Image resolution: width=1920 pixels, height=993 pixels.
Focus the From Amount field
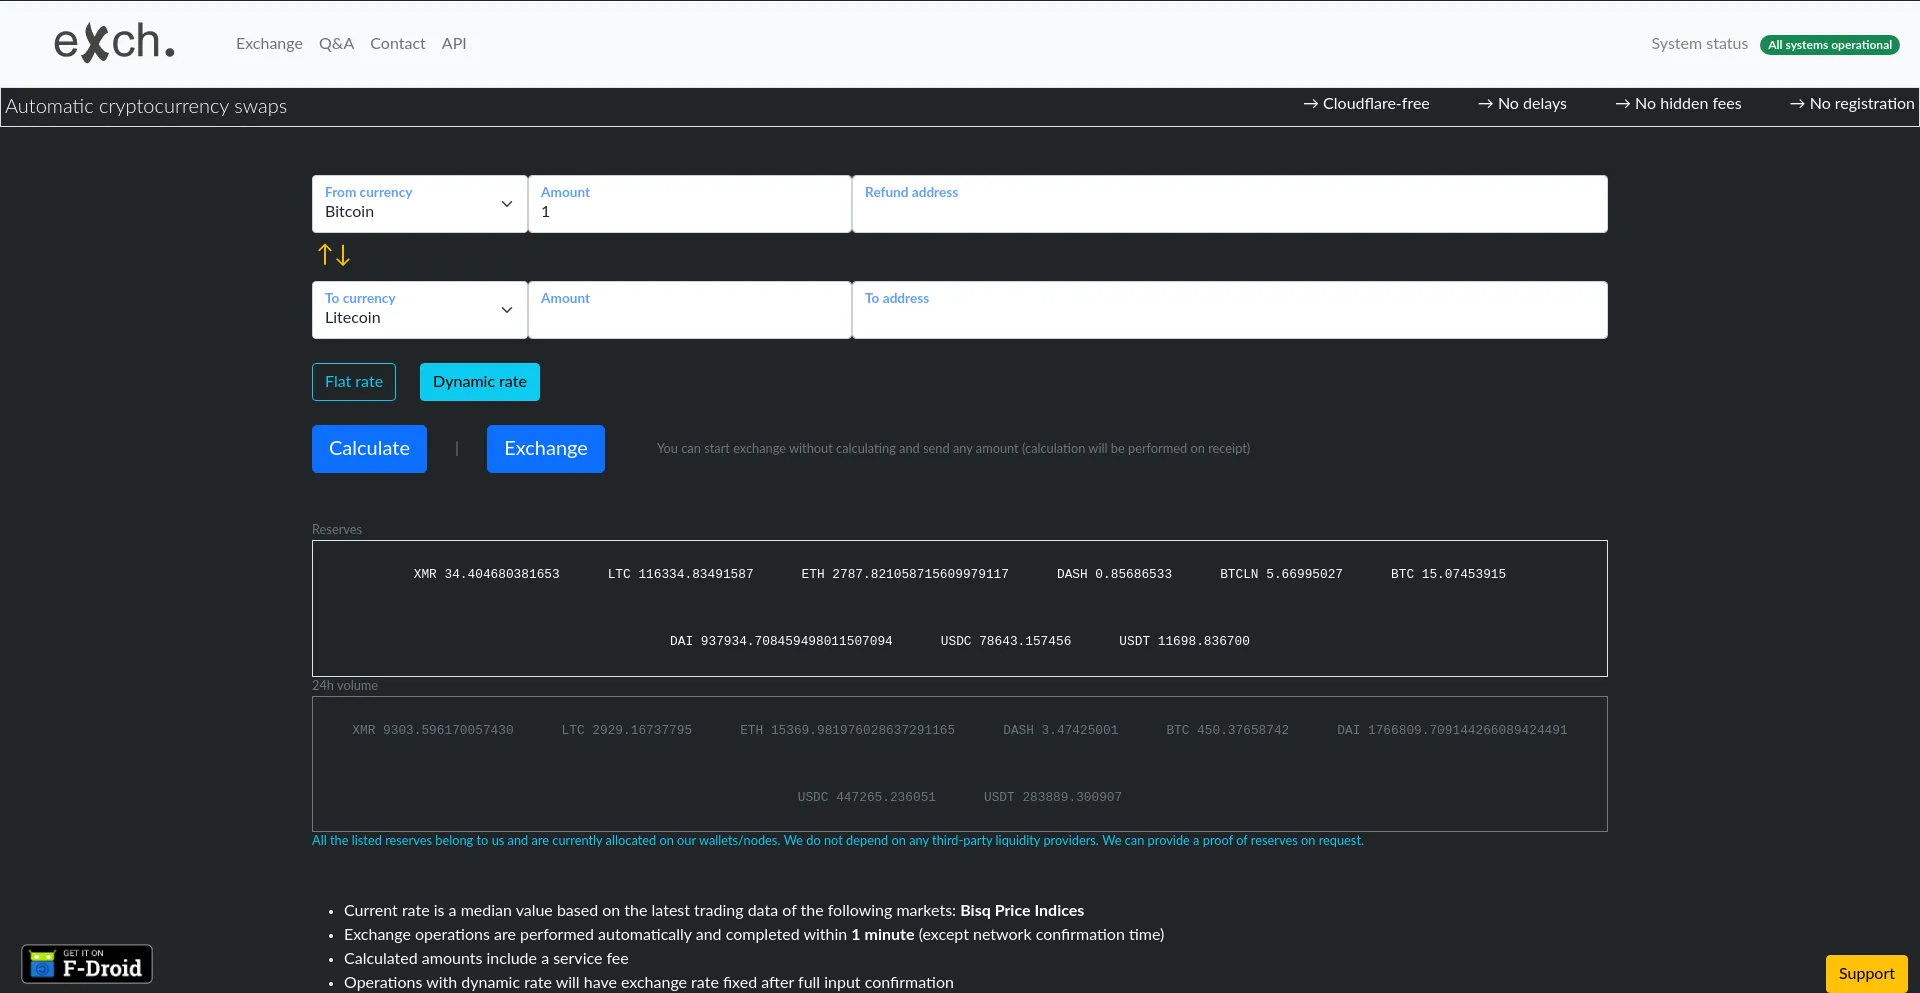click(x=690, y=204)
